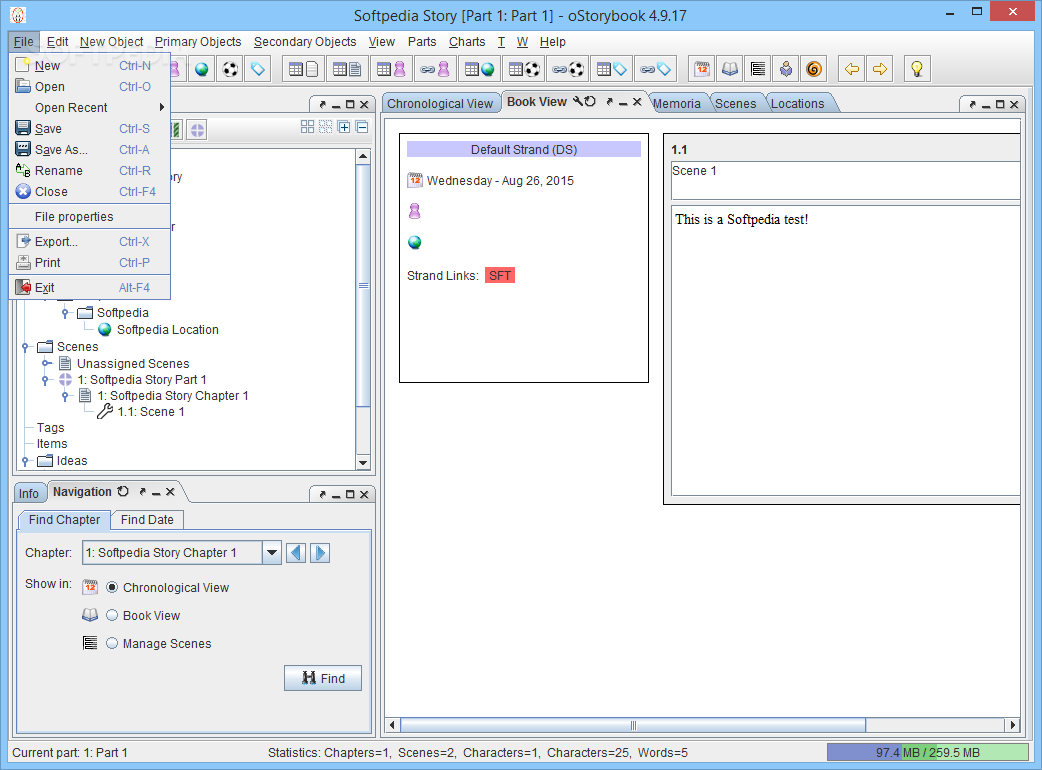Click the wrench options icon on Book View tab
Viewport: 1042px width, 770px height.
(577, 101)
